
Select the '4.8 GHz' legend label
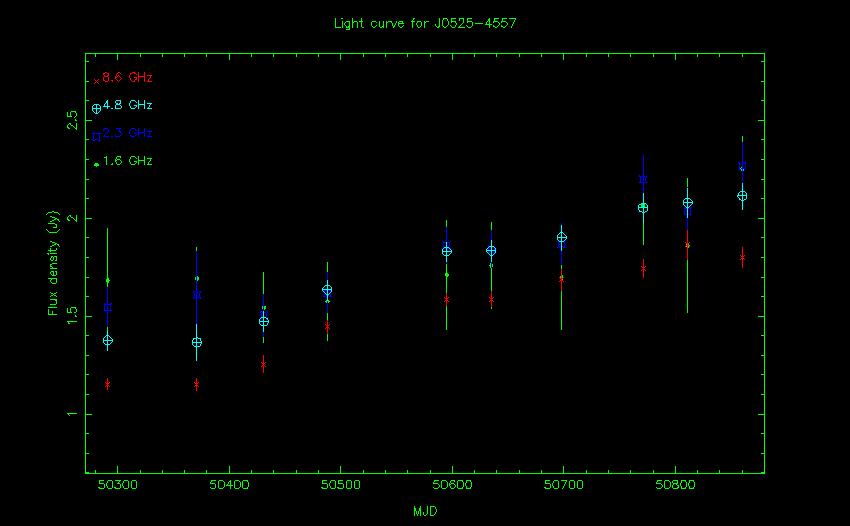tap(127, 105)
